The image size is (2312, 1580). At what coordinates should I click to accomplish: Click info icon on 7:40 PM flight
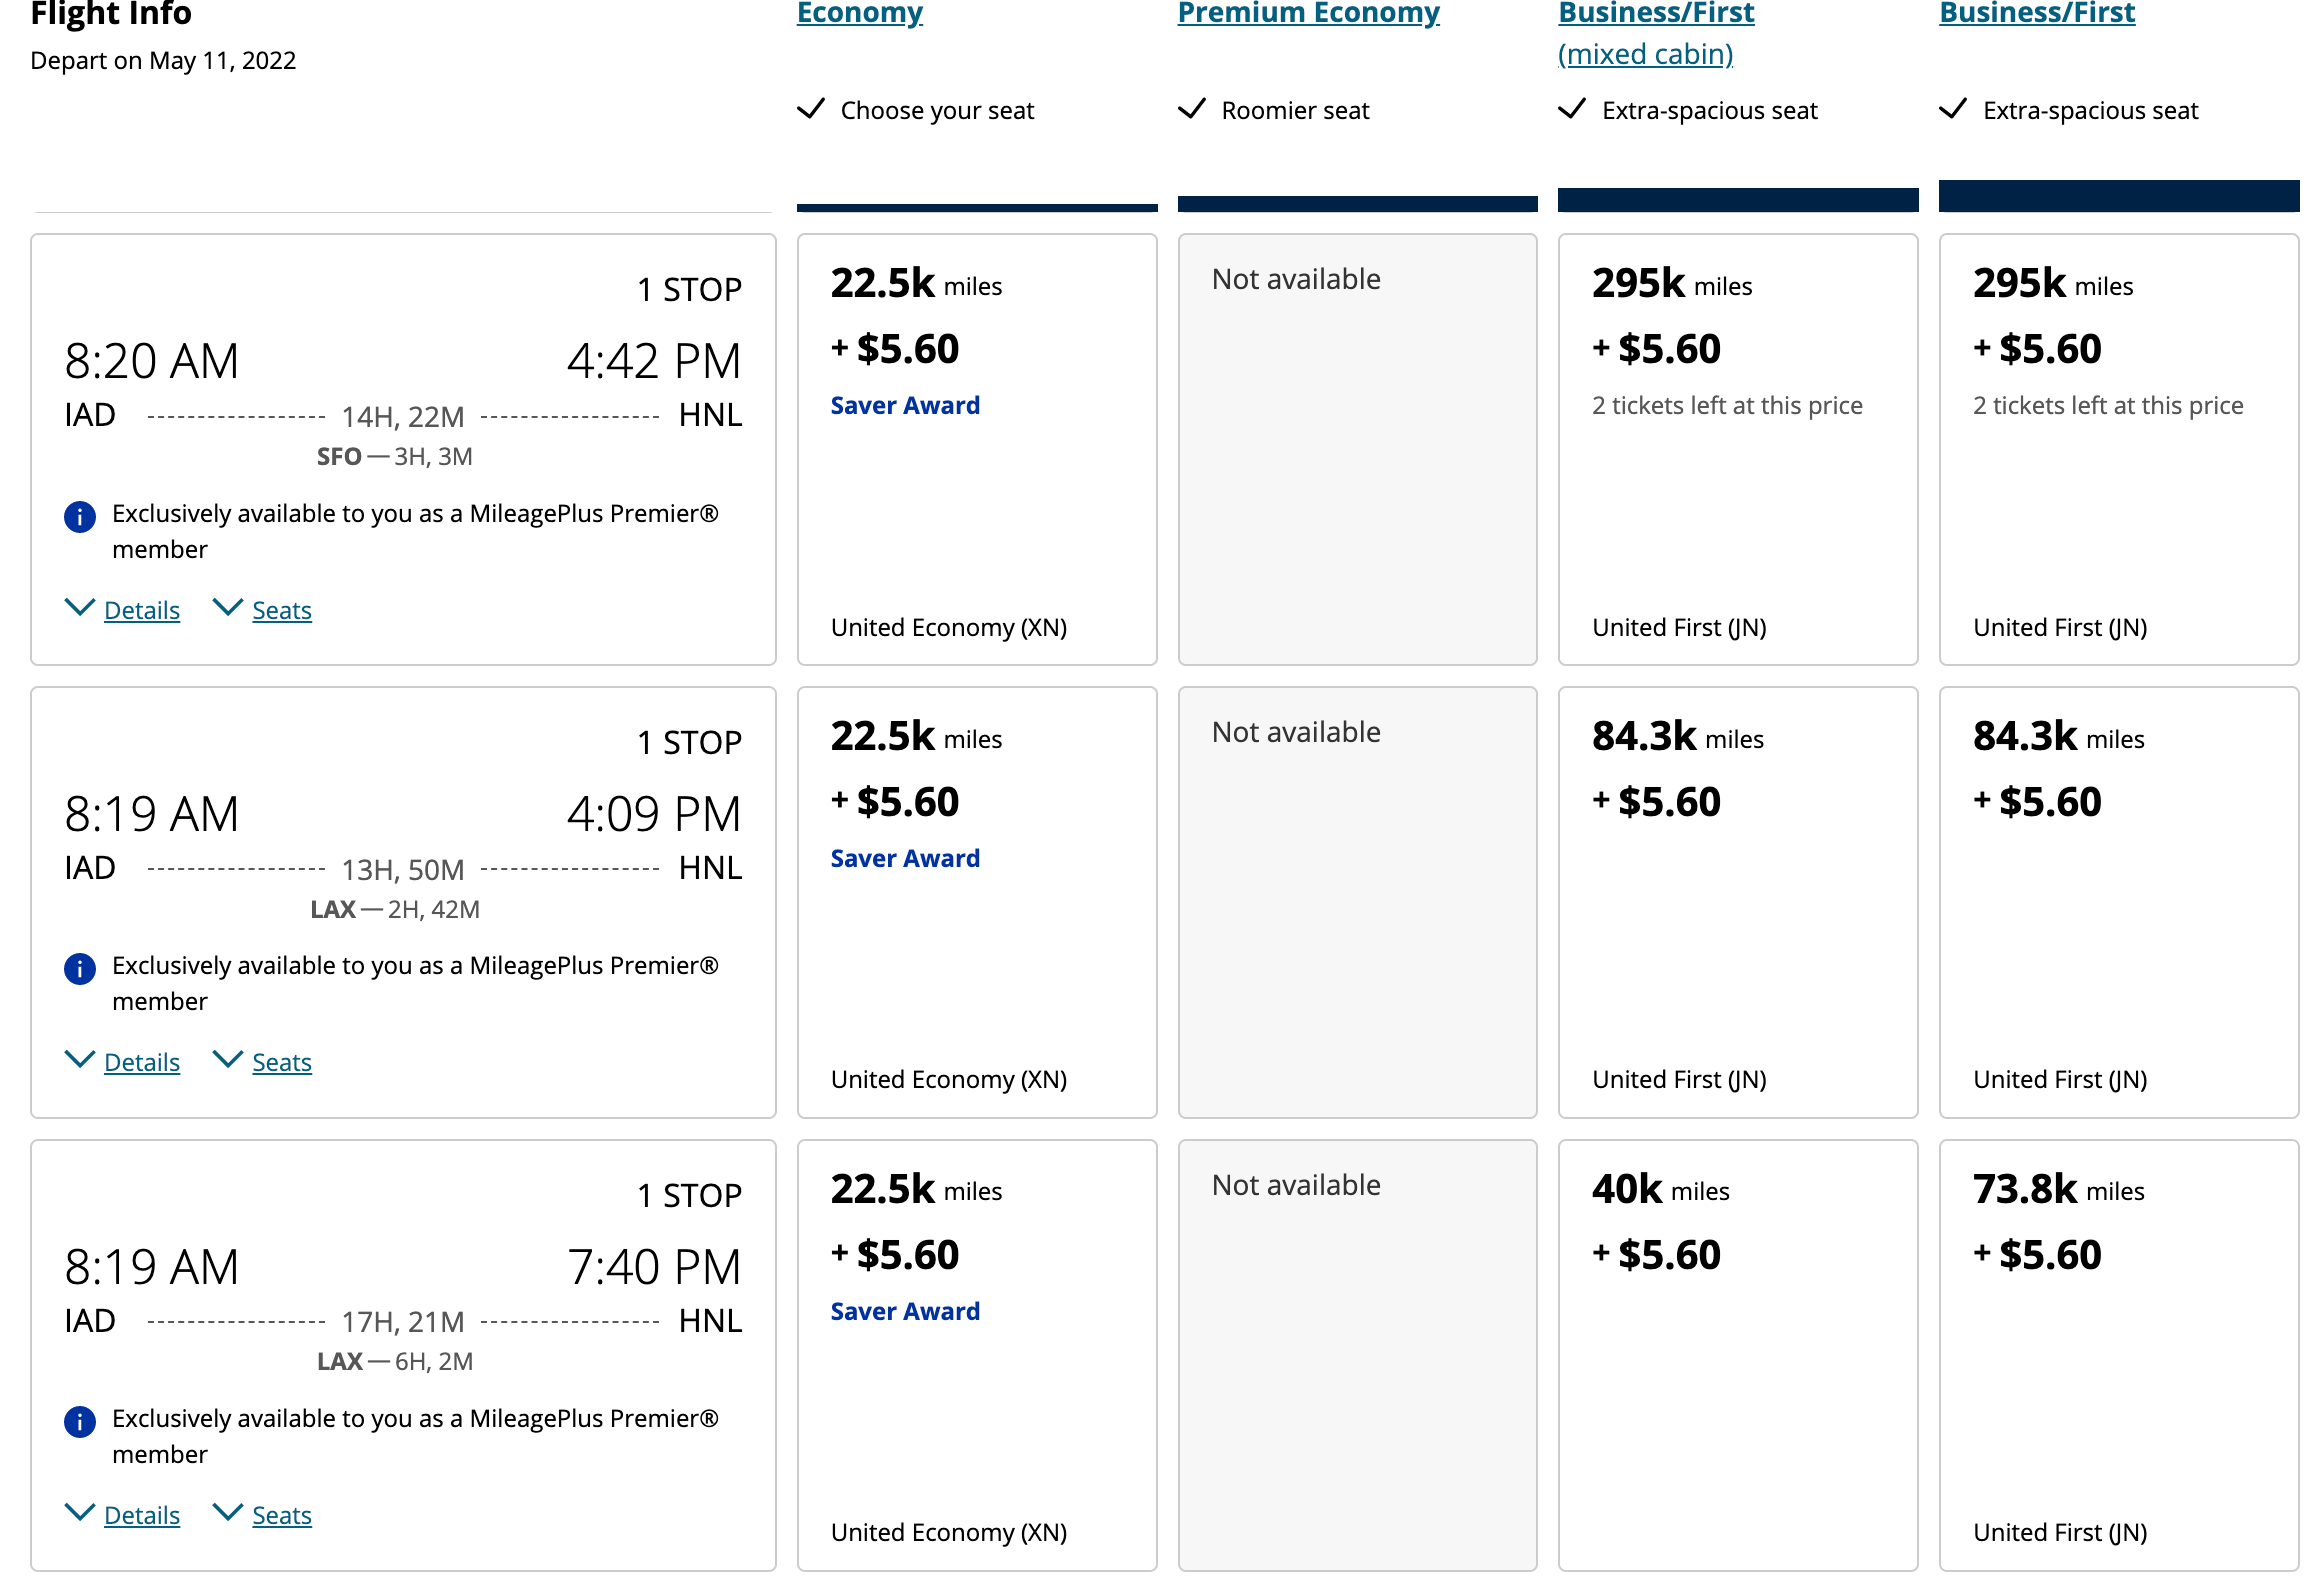tap(80, 1422)
